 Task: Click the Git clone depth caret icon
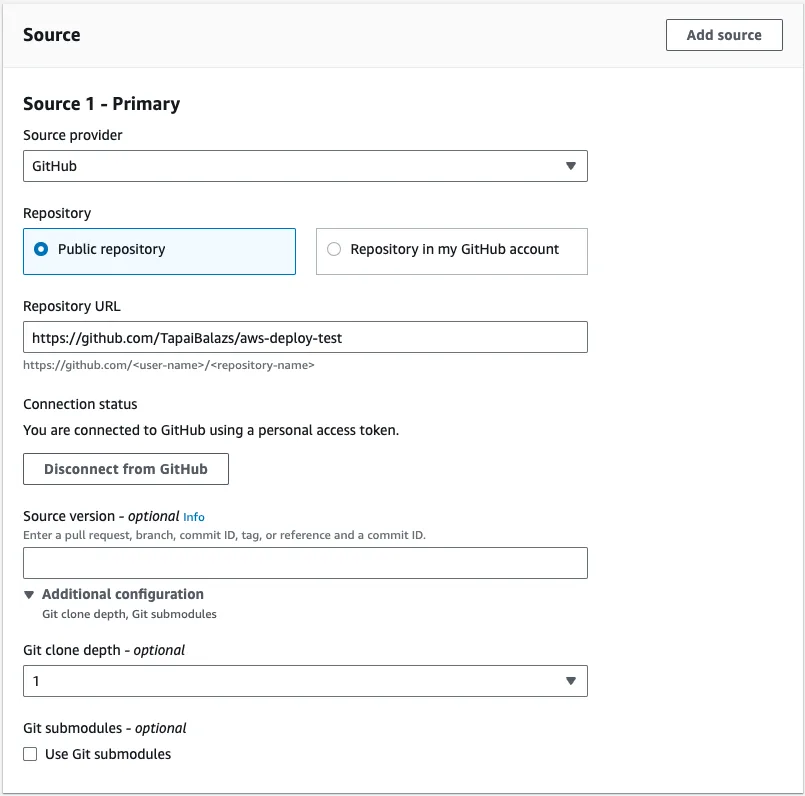click(573, 680)
